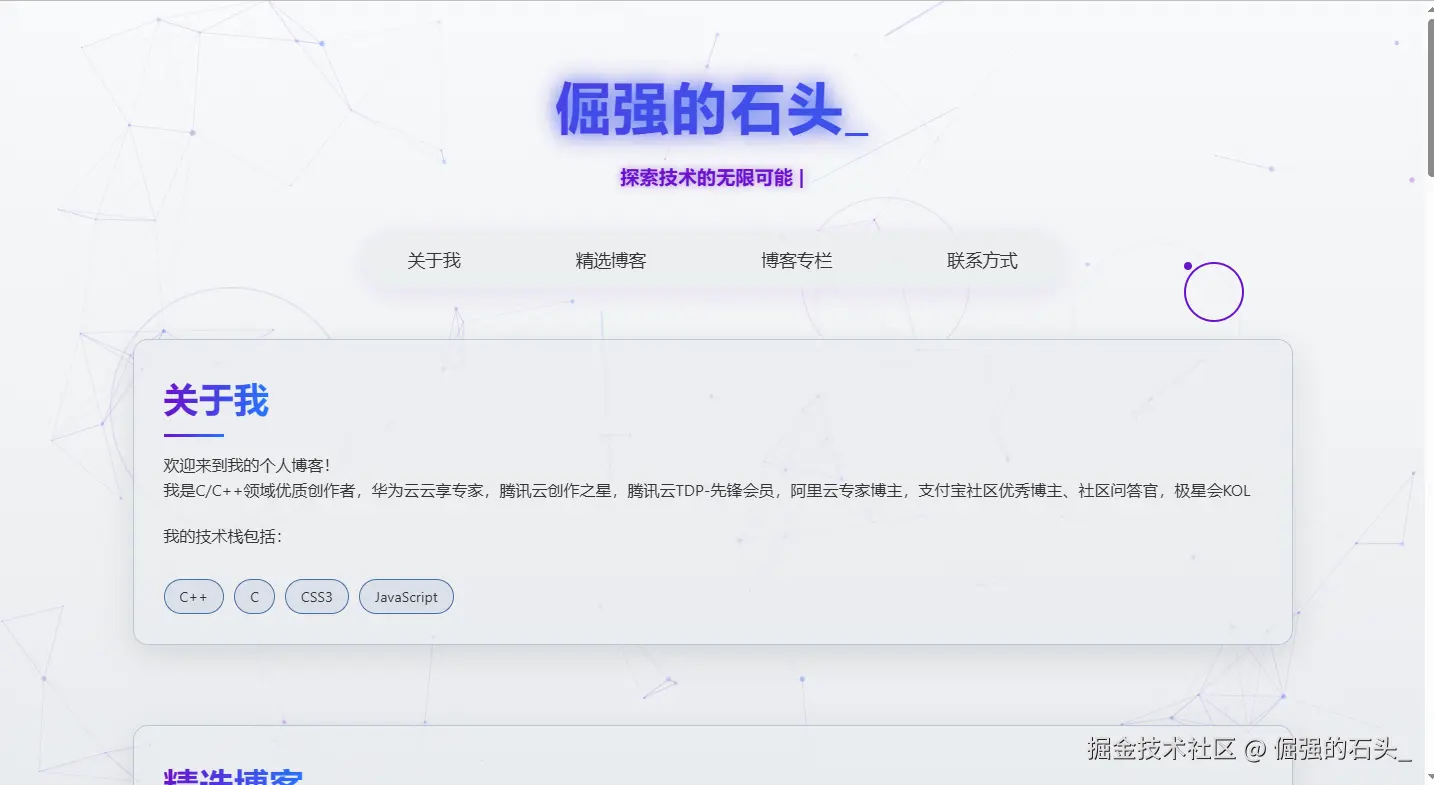This screenshot has height=785, width=1434.
Task: Click the 我的技术栈包括 text line
Action: [213, 537]
